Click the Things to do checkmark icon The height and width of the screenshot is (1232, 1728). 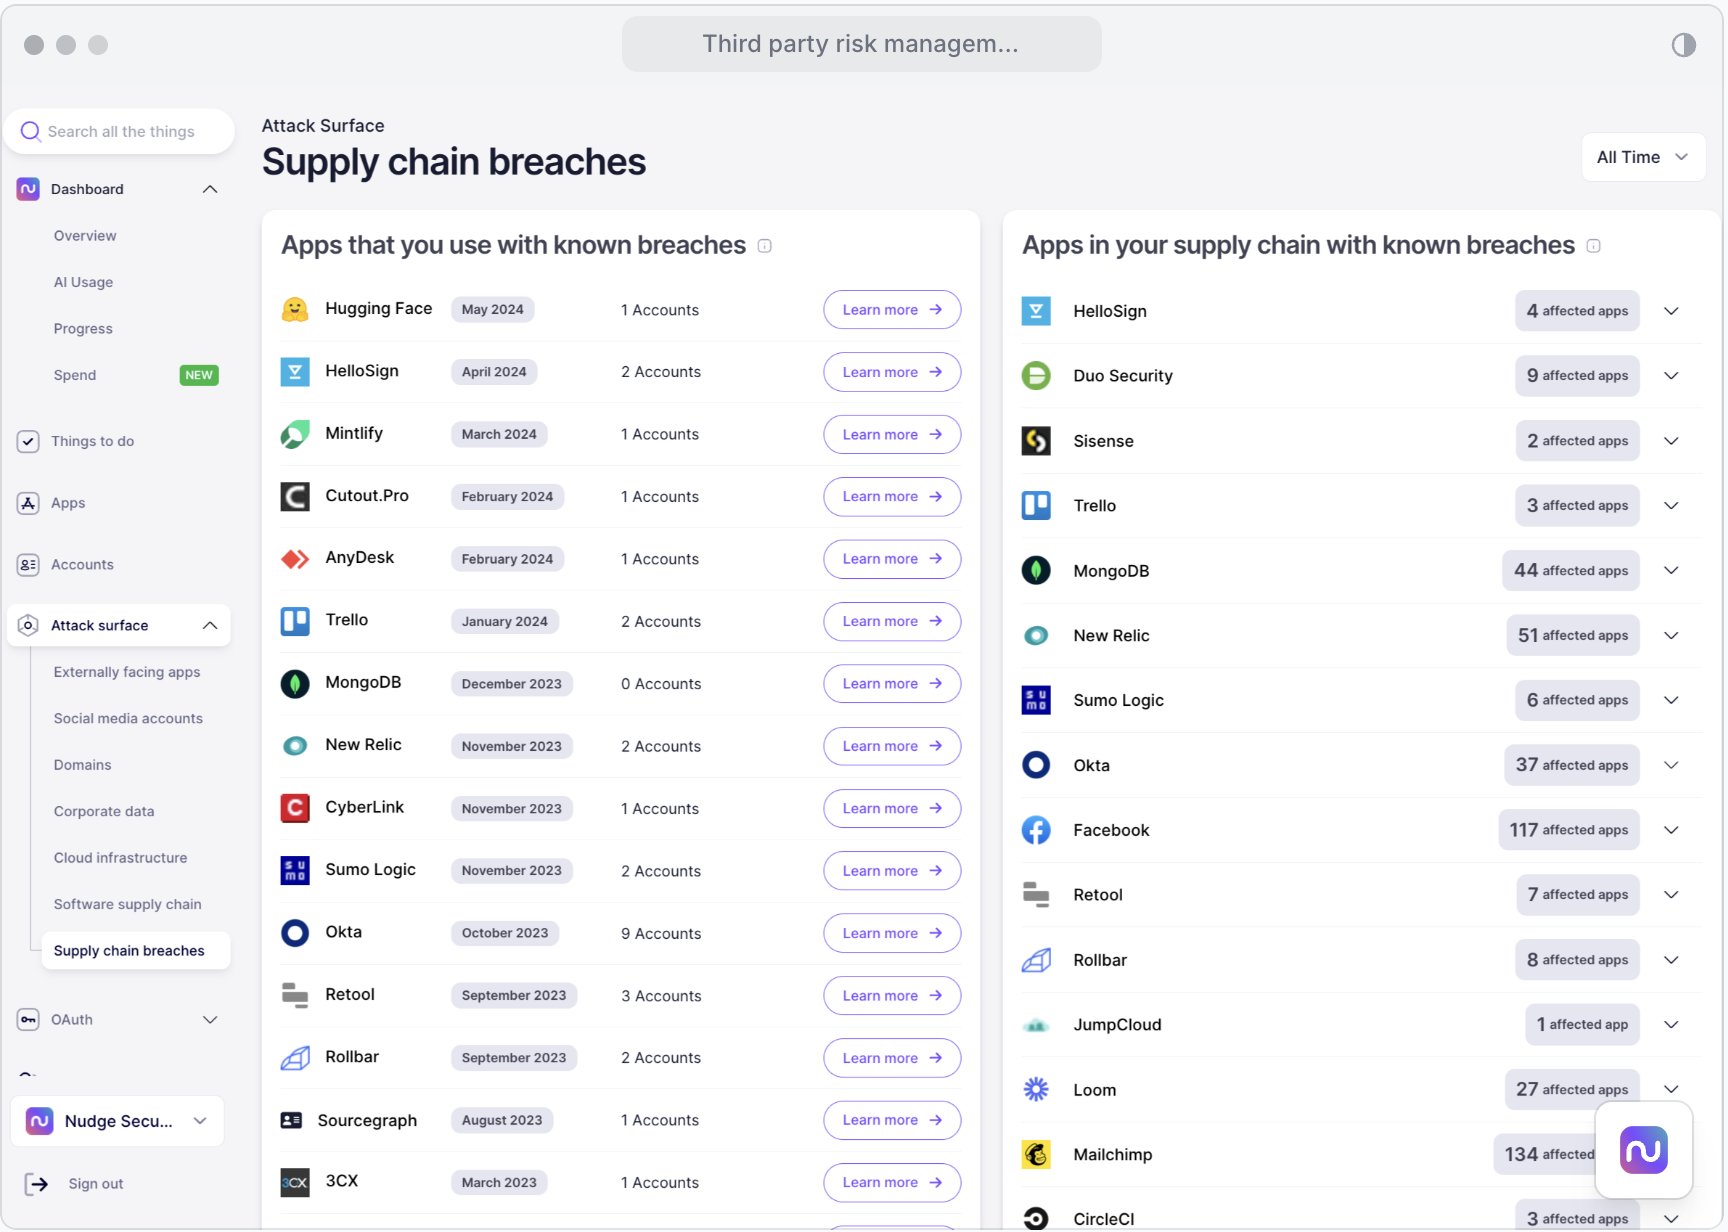(28, 441)
